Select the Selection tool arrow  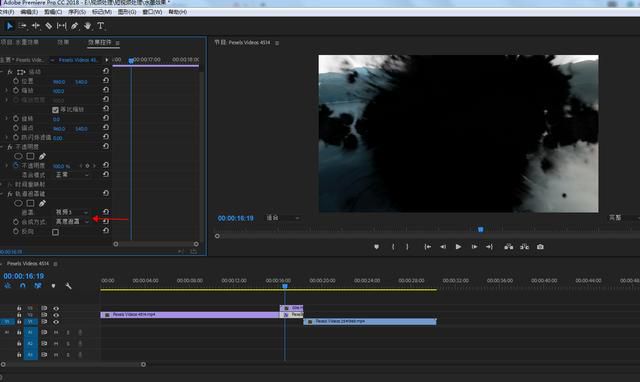pyautogui.click(x=9, y=26)
